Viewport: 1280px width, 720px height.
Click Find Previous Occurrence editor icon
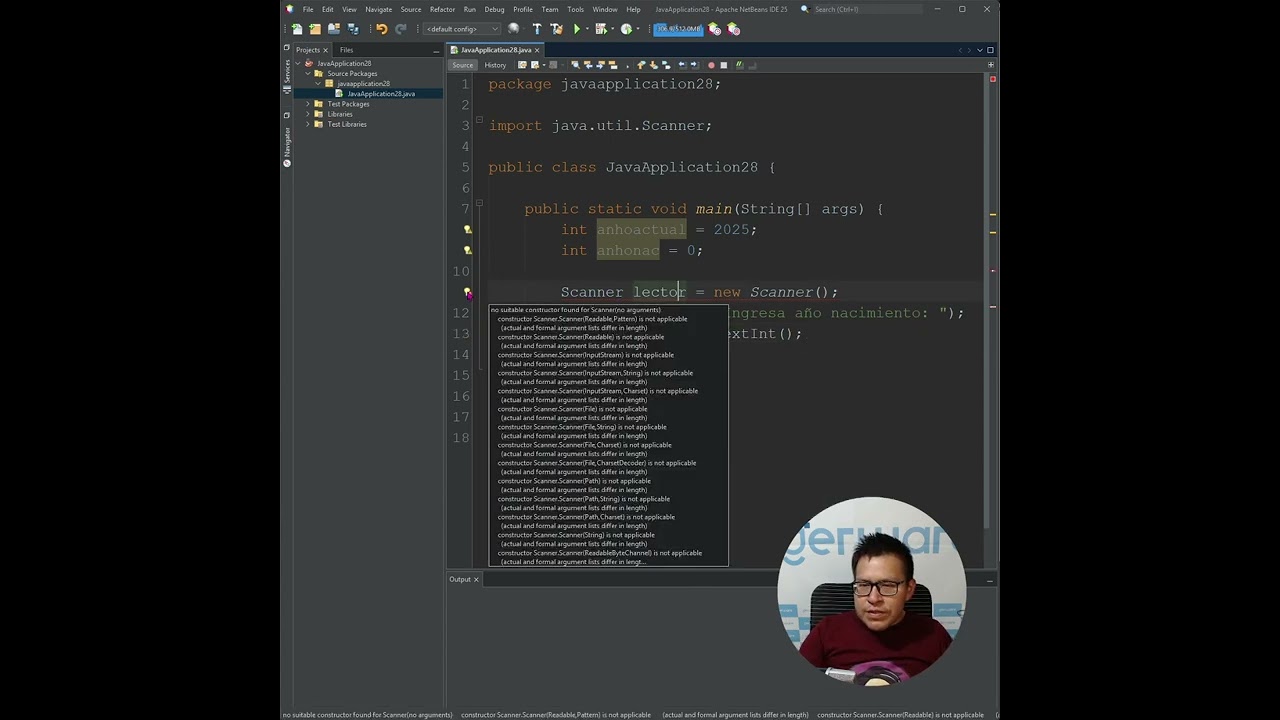[589, 65]
